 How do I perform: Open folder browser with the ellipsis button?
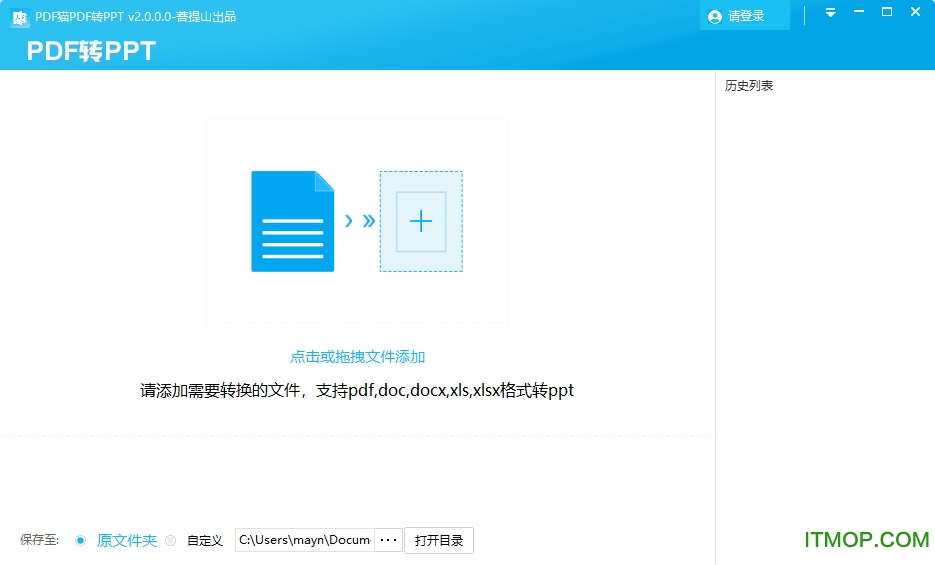pyautogui.click(x=389, y=540)
